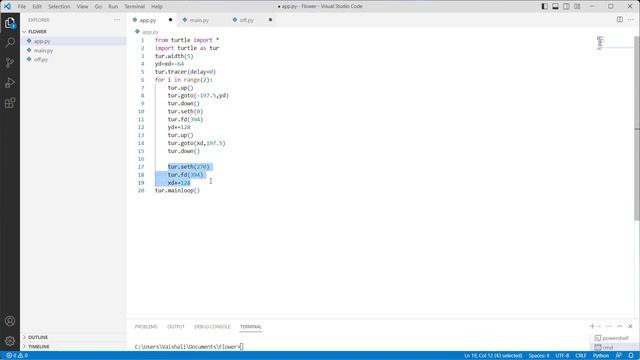Select the powershell terminal instance

[611, 338]
